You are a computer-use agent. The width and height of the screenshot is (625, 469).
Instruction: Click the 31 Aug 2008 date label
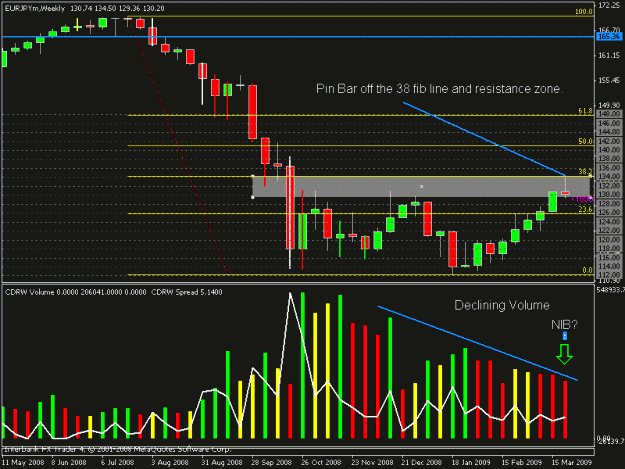(222, 462)
